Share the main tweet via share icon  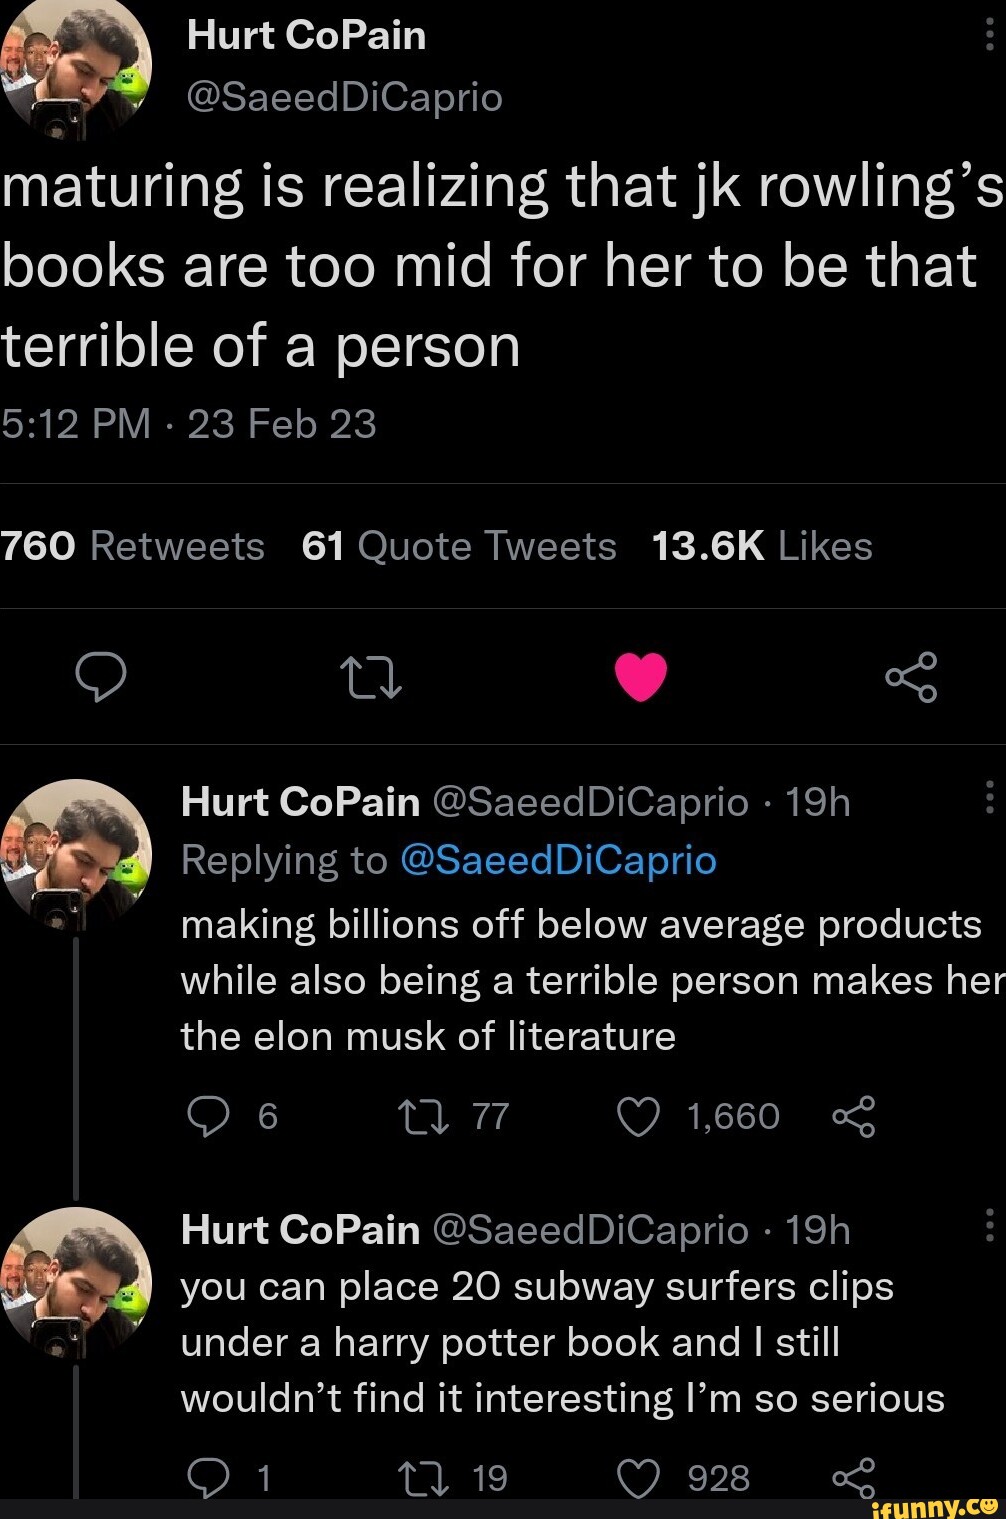pos(910,677)
